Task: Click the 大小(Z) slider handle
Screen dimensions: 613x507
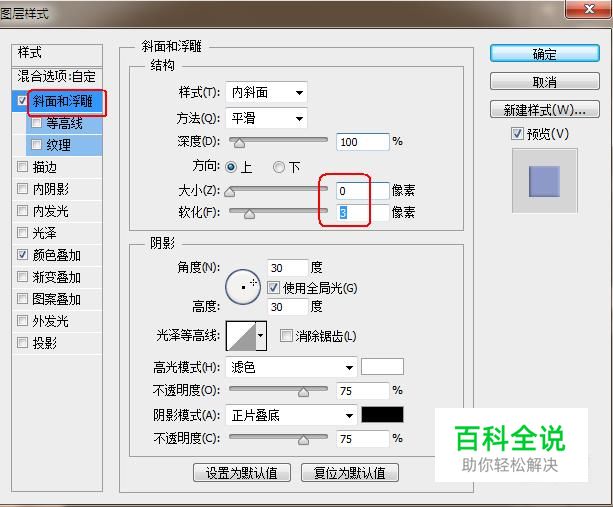Action: point(230,192)
